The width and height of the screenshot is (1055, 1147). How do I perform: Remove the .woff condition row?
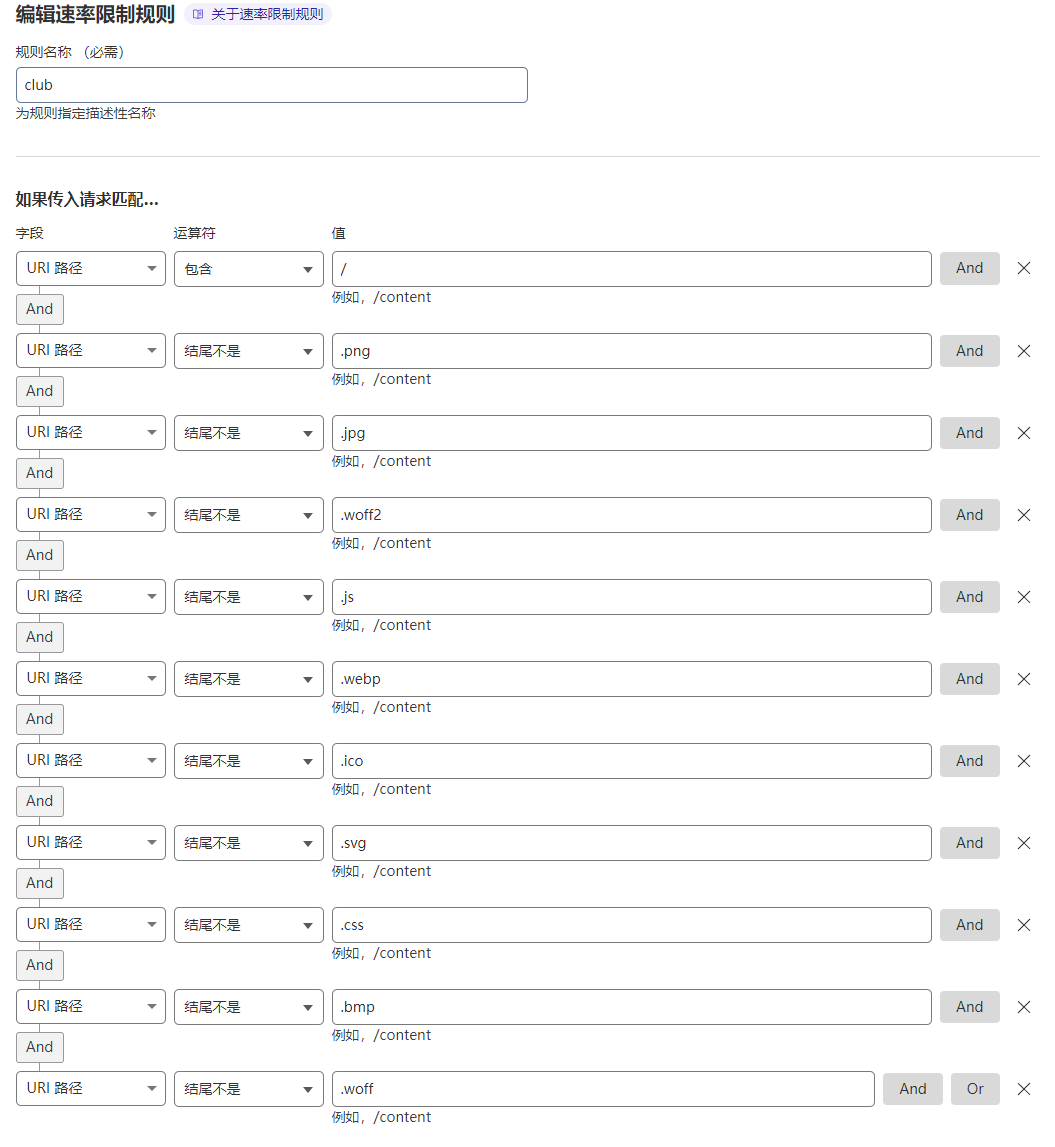coord(1023,1089)
